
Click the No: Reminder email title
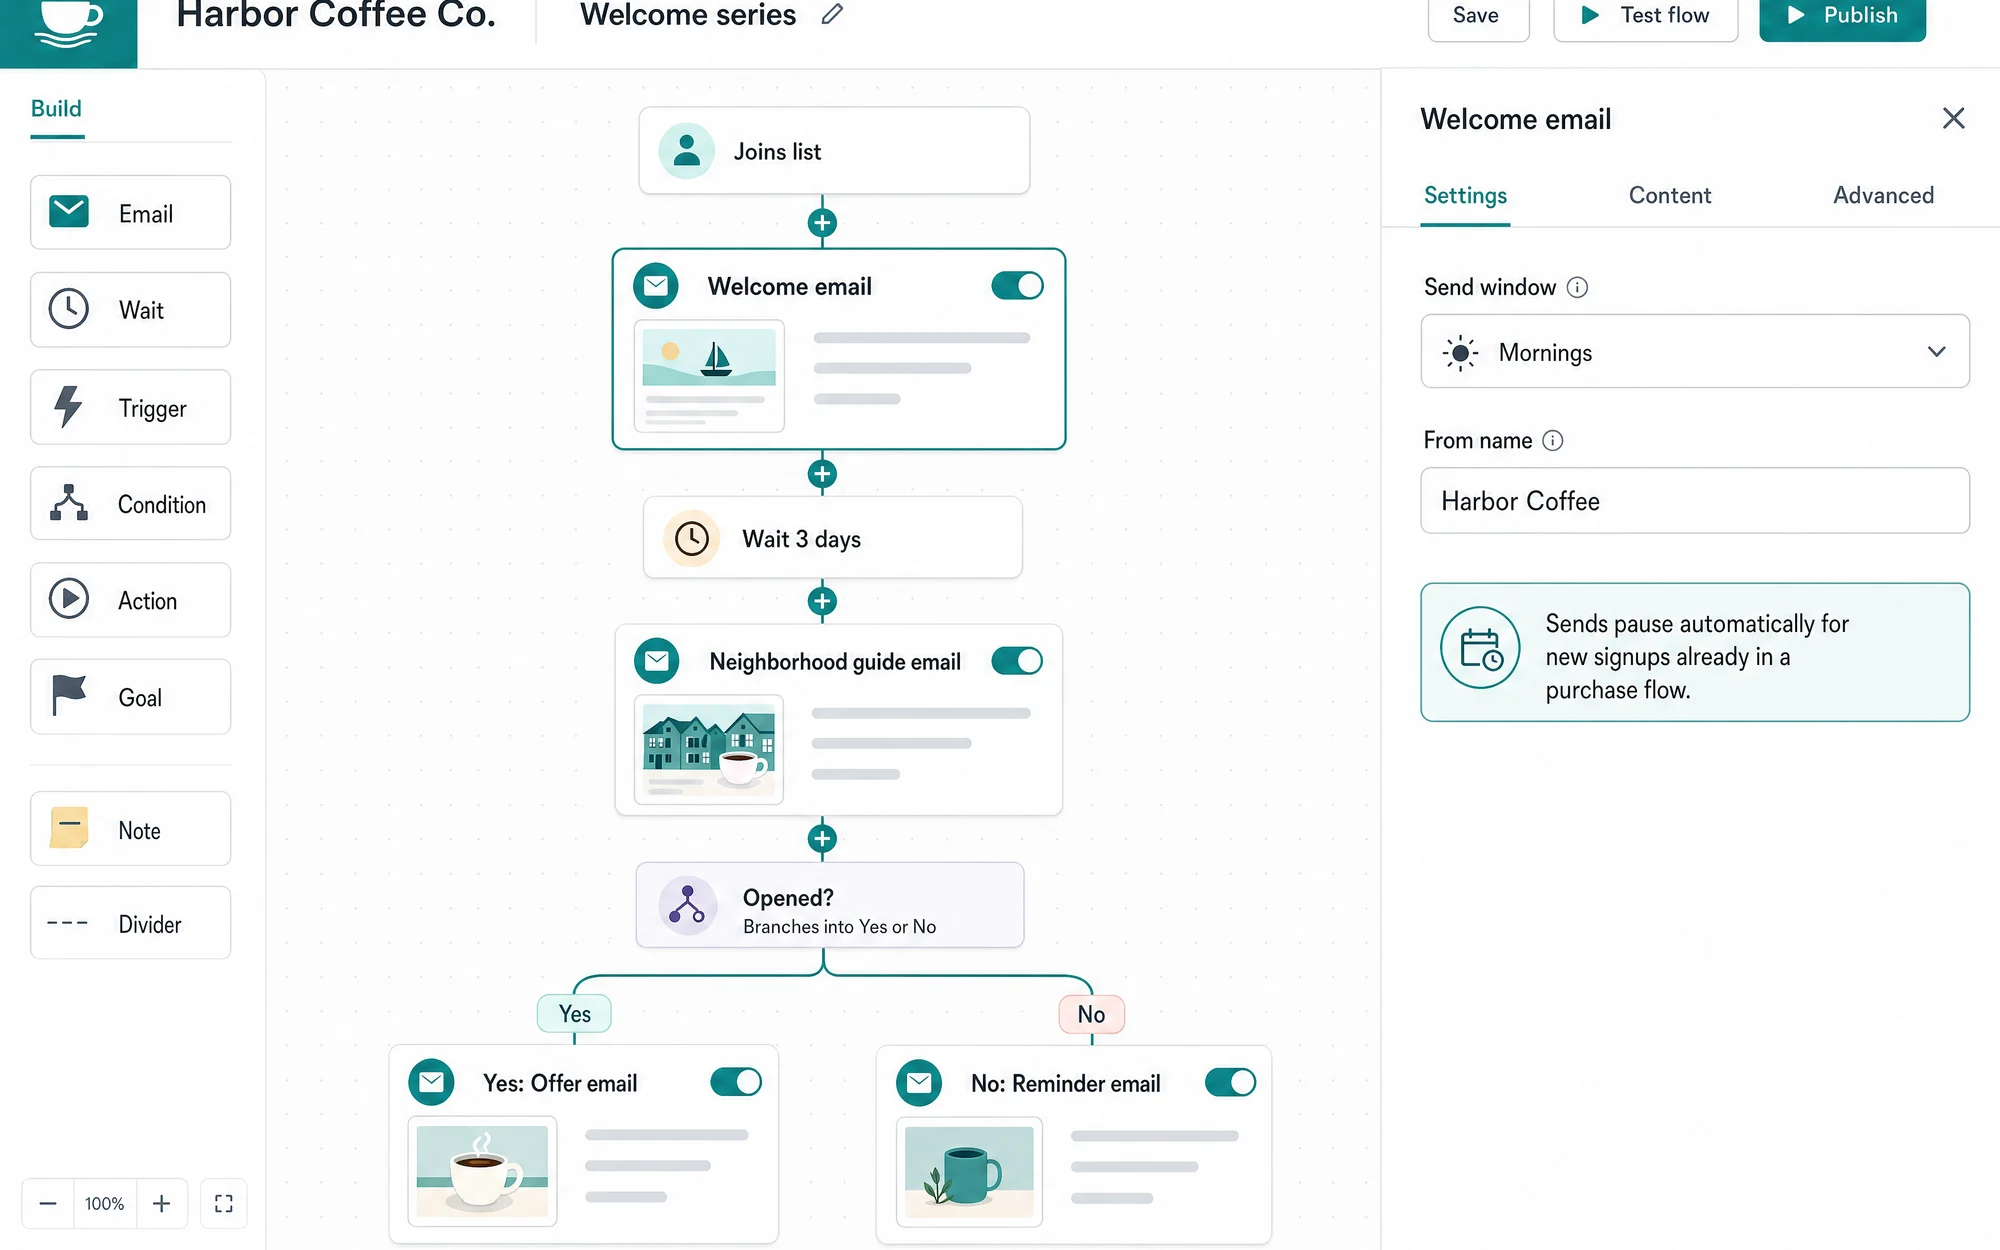point(1065,1084)
